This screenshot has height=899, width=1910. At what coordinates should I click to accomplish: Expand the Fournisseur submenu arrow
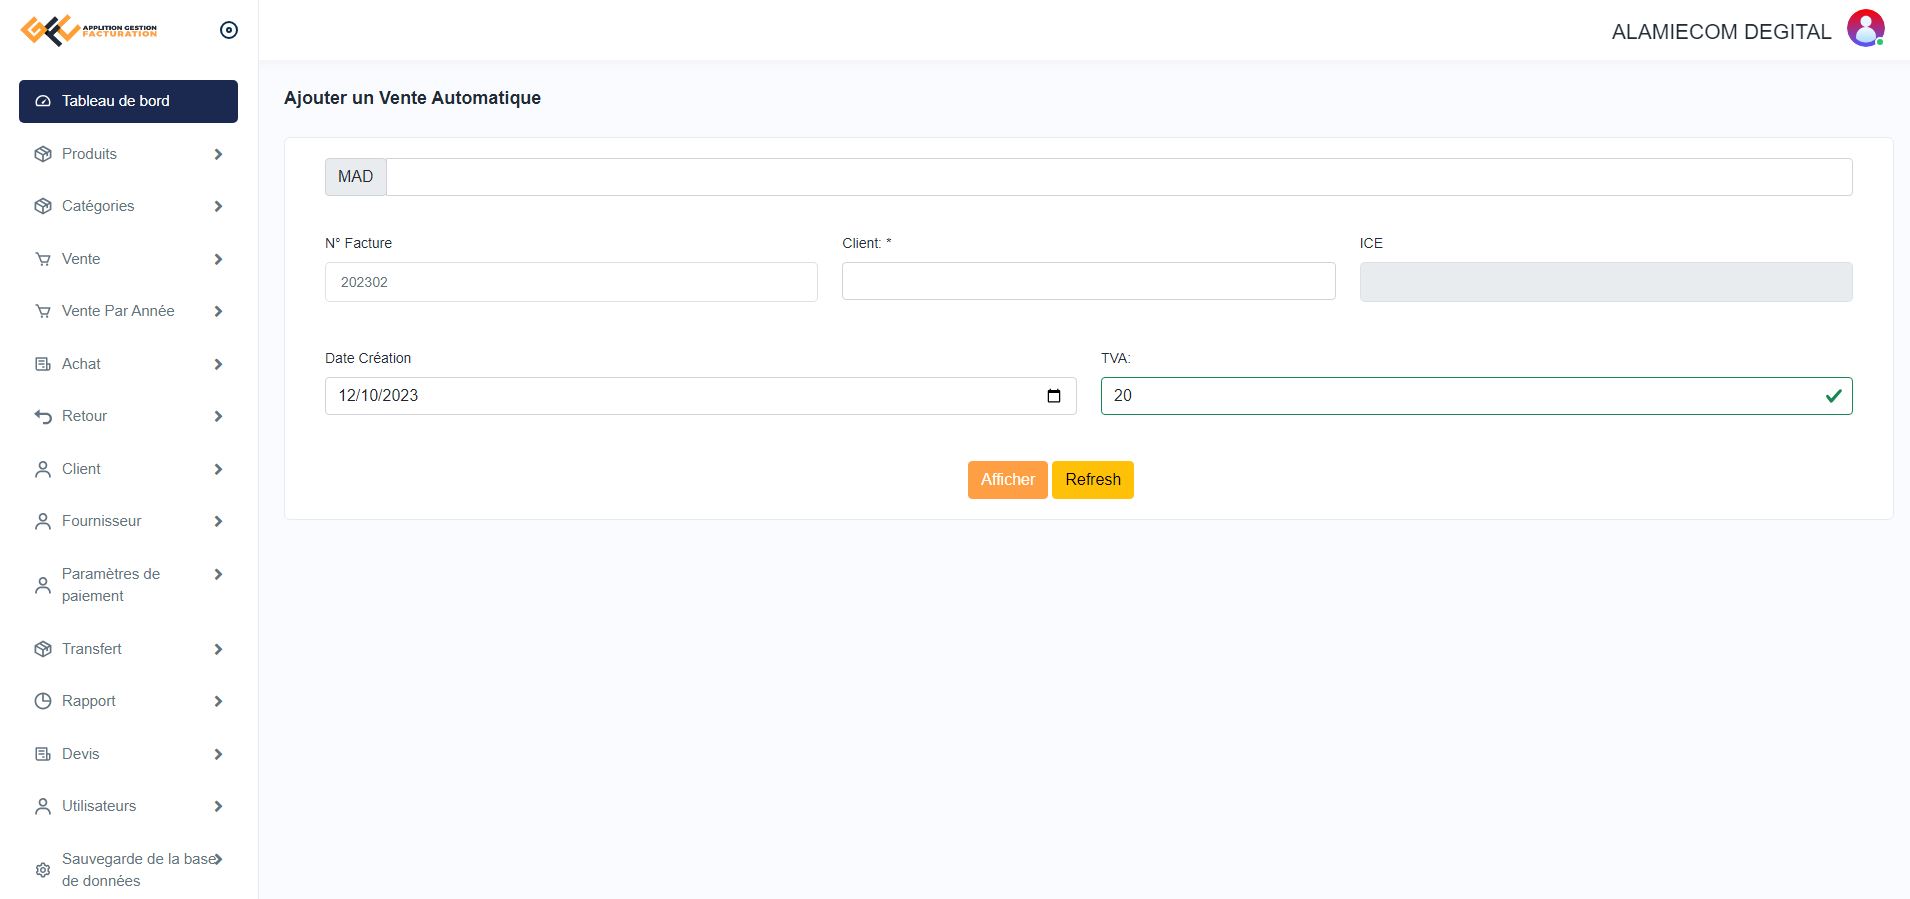(x=218, y=521)
